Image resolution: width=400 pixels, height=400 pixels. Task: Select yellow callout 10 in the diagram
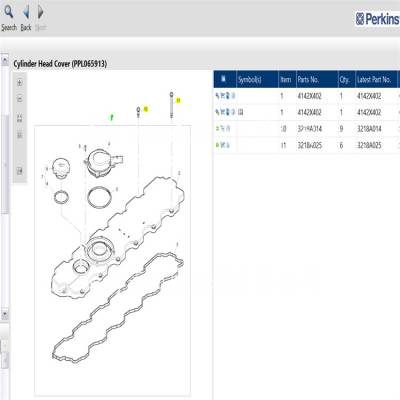pos(146,109)
